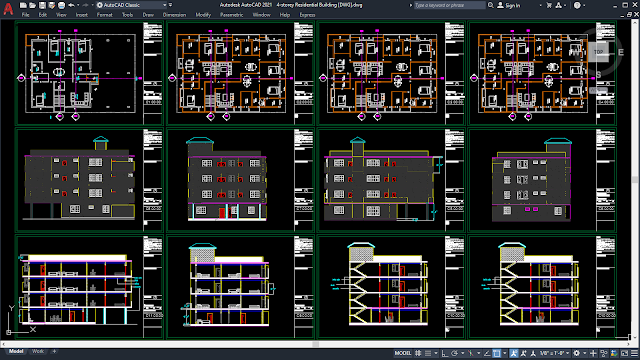Open the File menu
This screenshot has height=360, width=640.
(25, 15)
